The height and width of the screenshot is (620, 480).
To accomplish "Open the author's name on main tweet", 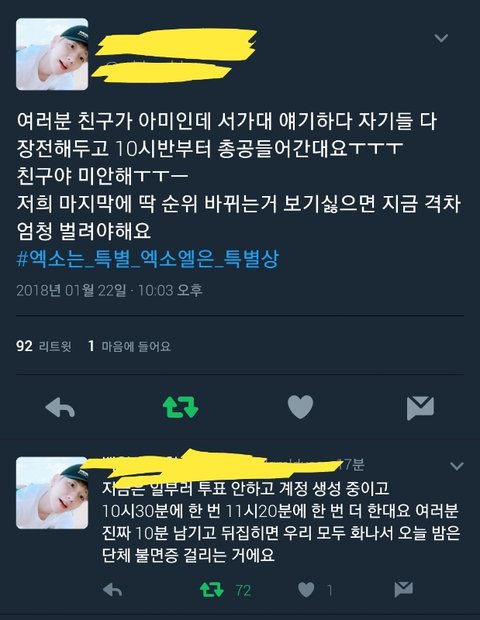I will pyautogui.click(x=176, y=42).
